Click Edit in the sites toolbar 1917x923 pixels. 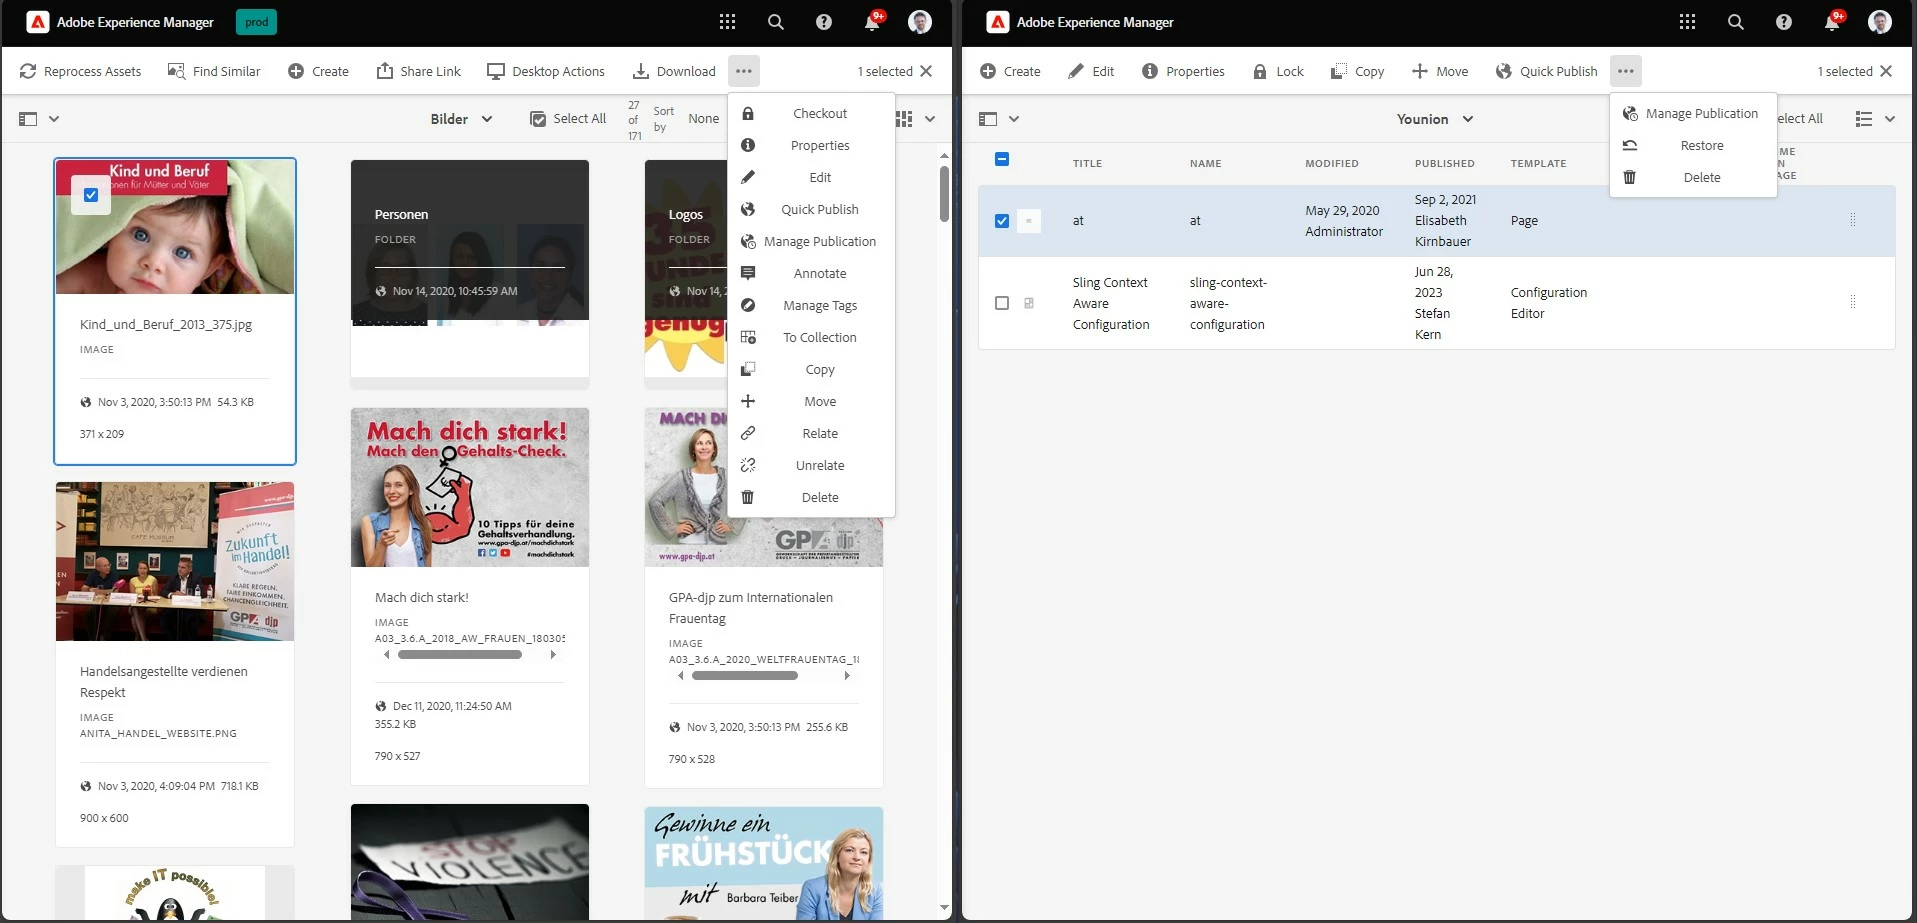point(1090,71)
